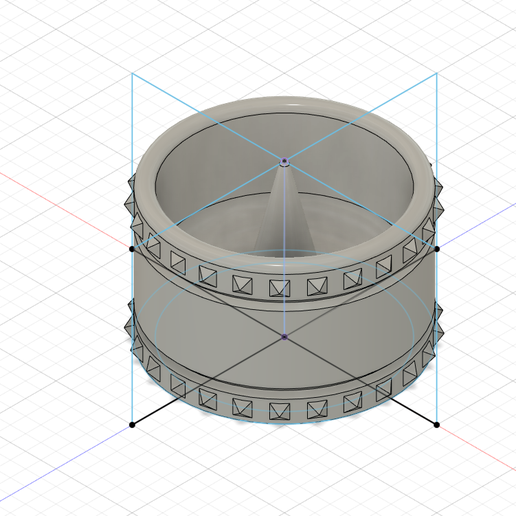516x516 pixels.
Task: Pick the black sketch point at bottom-right corner
Action: pos(437,425)
